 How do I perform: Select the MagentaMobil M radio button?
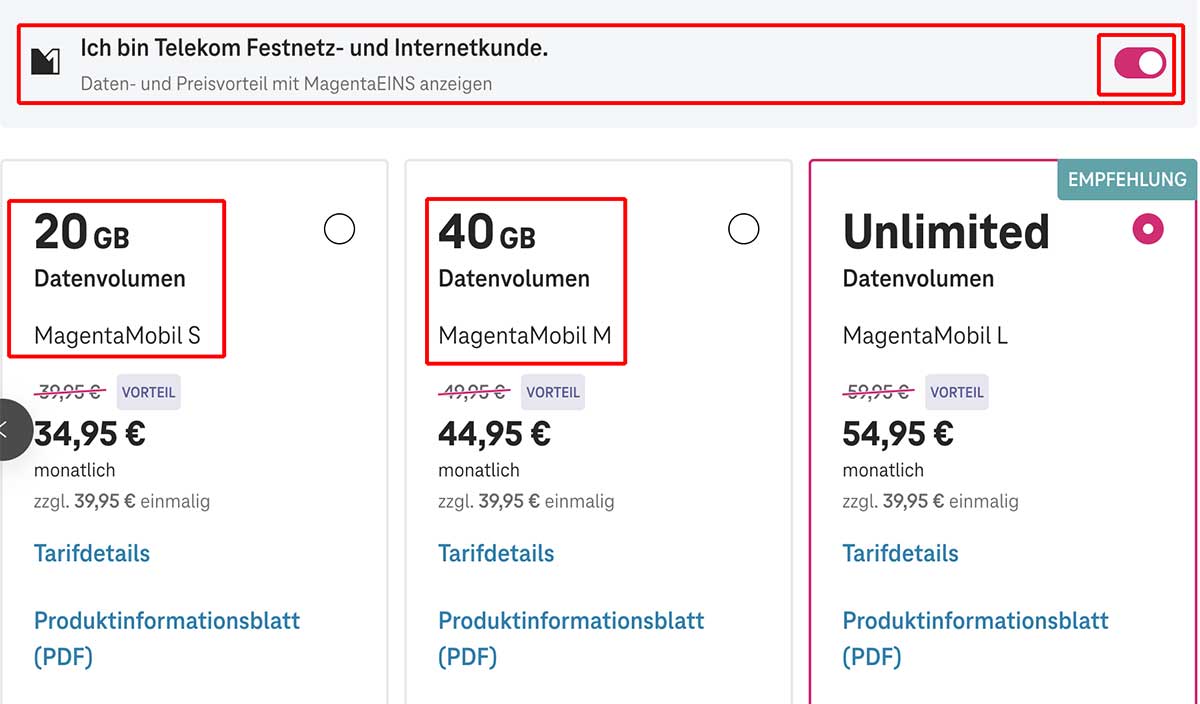pyautogui.click(x=743, y=229)
